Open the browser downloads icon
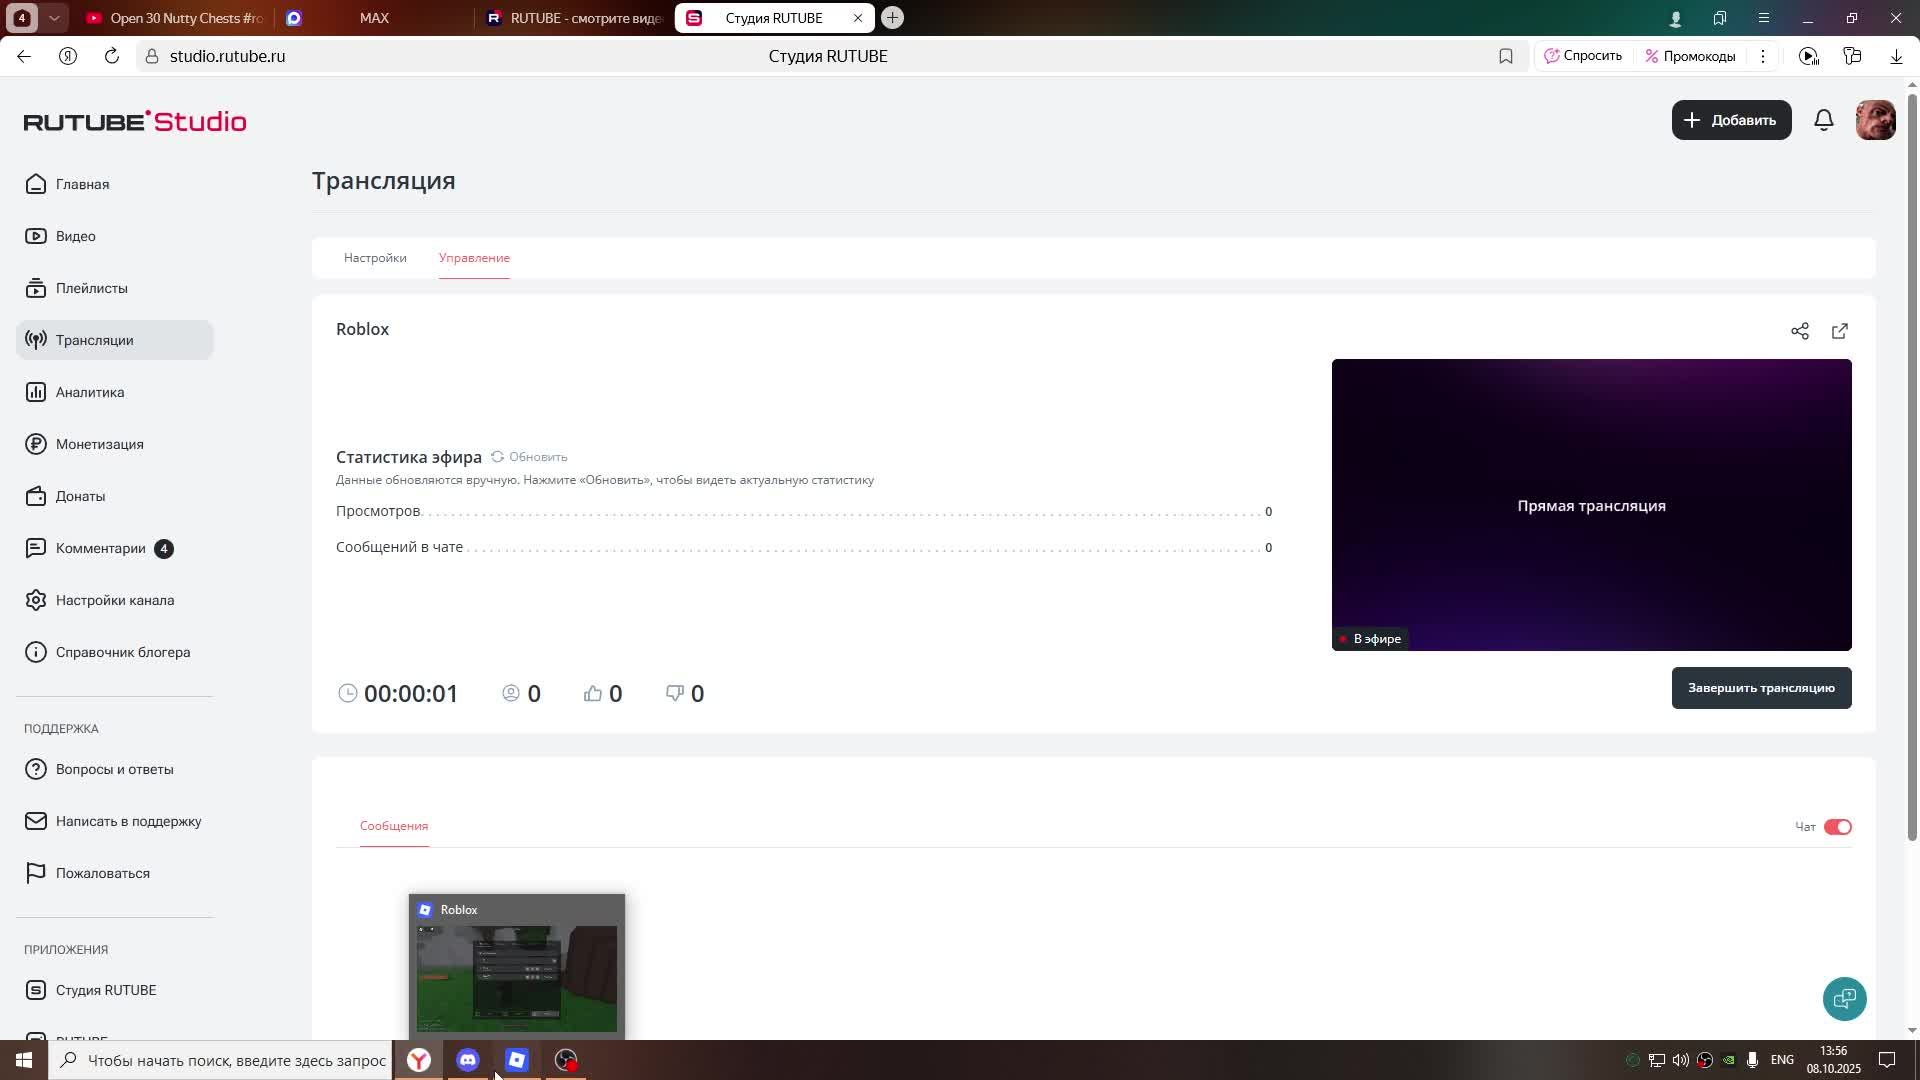The width and height of the screenshot is (1920, 1080). pyautogui.click(x=1896, y=57)
